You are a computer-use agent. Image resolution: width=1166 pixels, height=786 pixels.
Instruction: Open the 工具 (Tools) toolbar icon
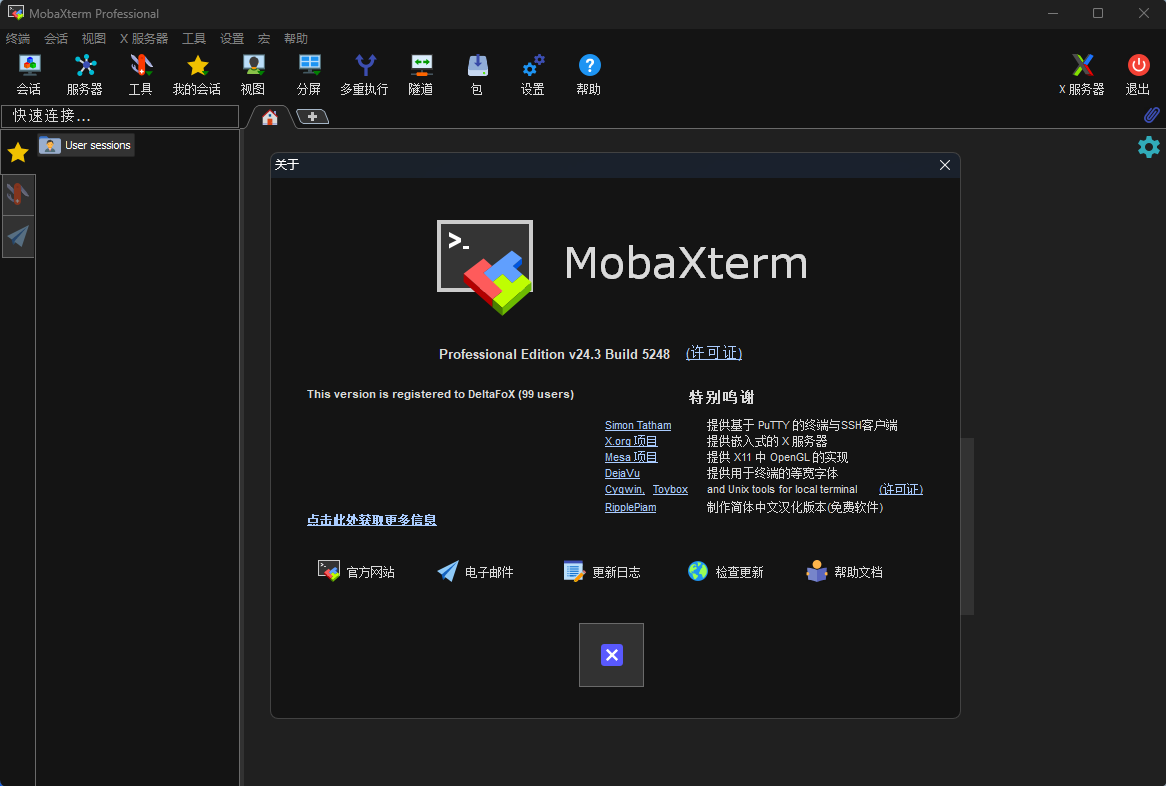click(x=141, y=75)
